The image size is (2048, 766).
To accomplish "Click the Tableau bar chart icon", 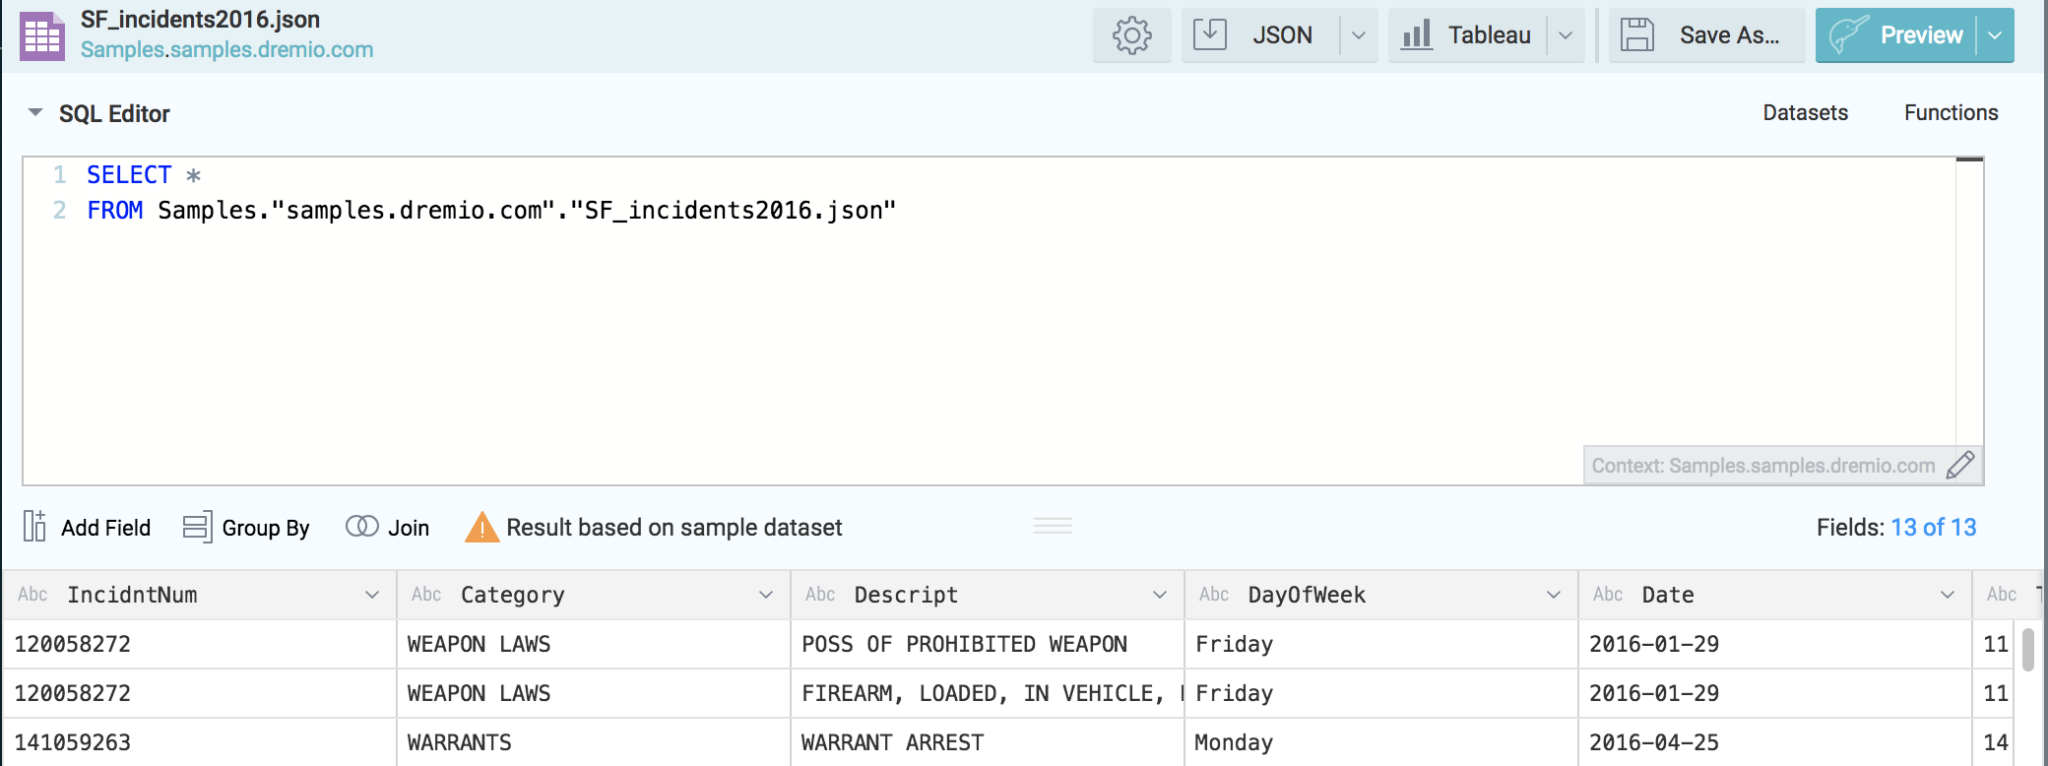I will pos(1416,35).
